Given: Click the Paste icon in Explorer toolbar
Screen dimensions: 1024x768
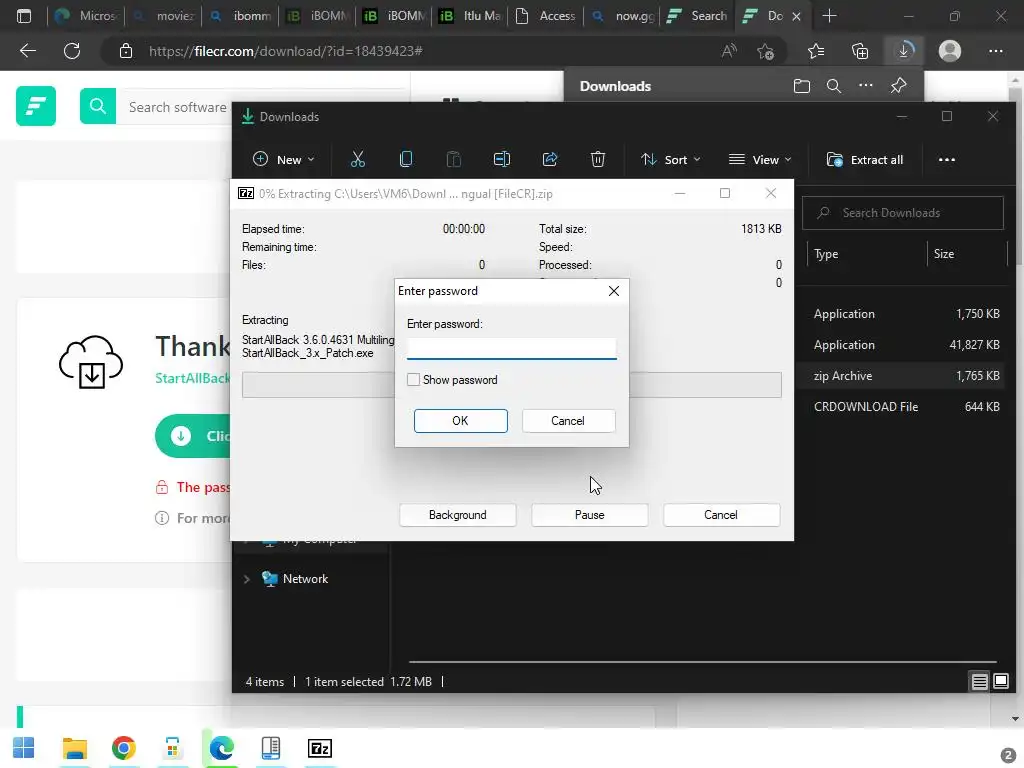Looking at the screenshot, I should click(x=453, y=159).
